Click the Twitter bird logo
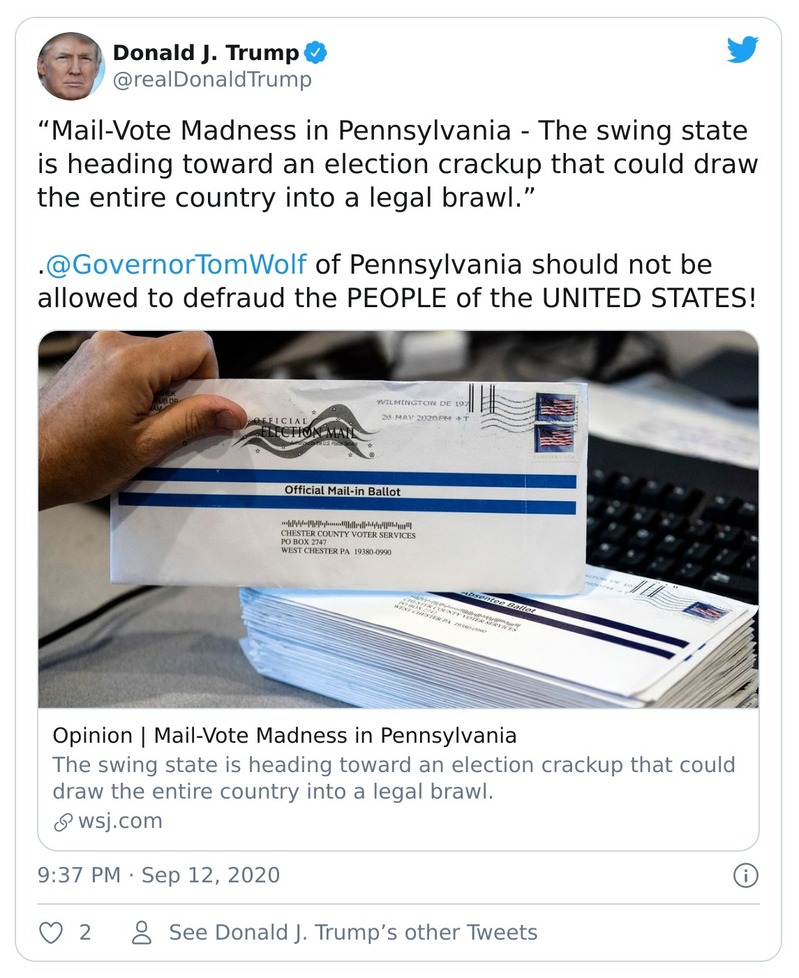 coord(742,50)
